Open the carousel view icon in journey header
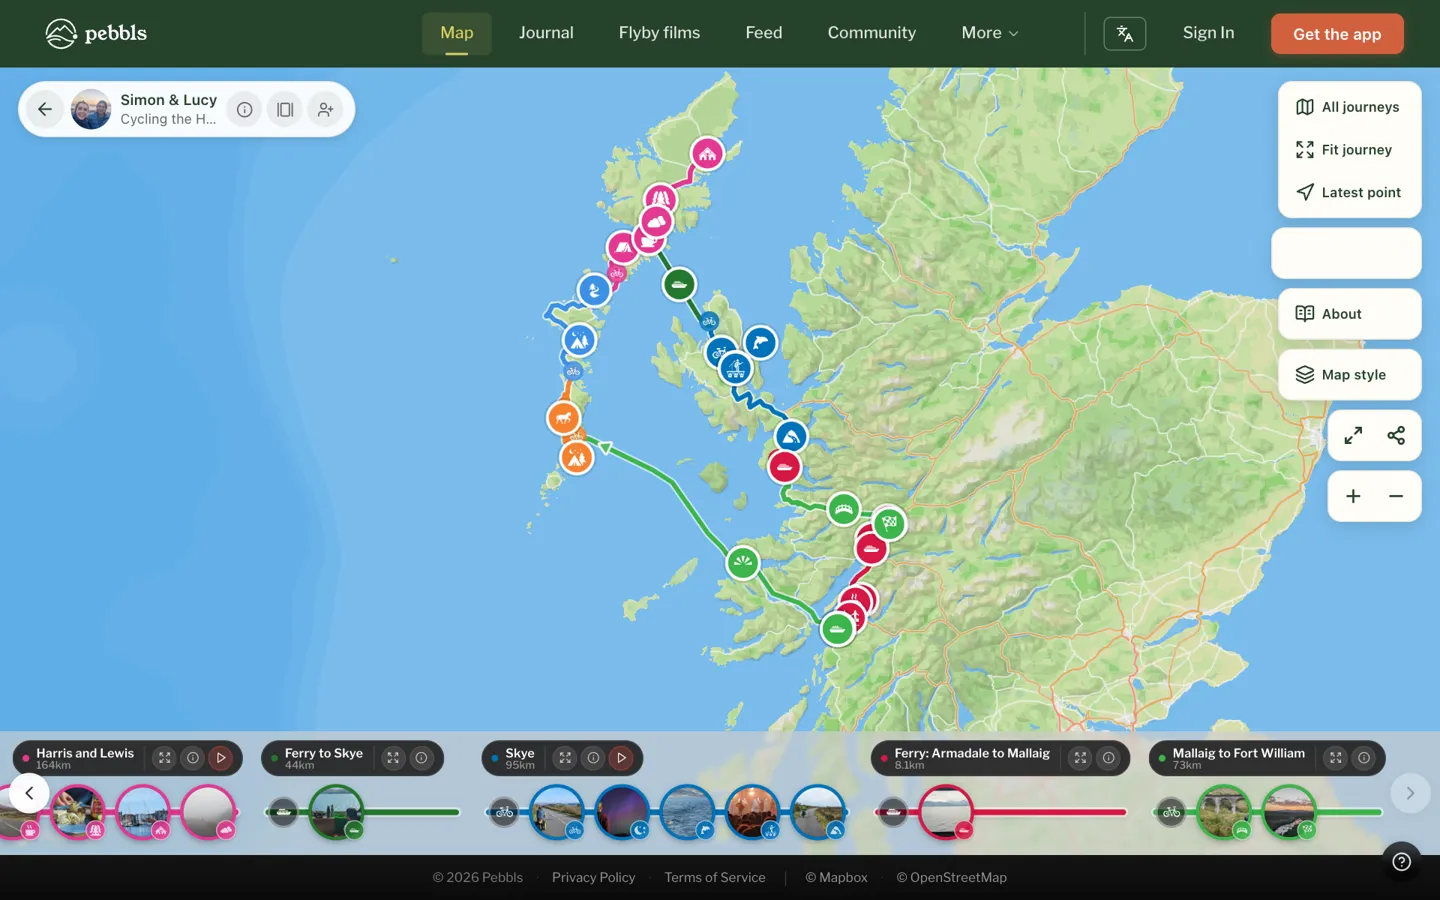This screenshot has height=900, width=1440. (285, 109)
